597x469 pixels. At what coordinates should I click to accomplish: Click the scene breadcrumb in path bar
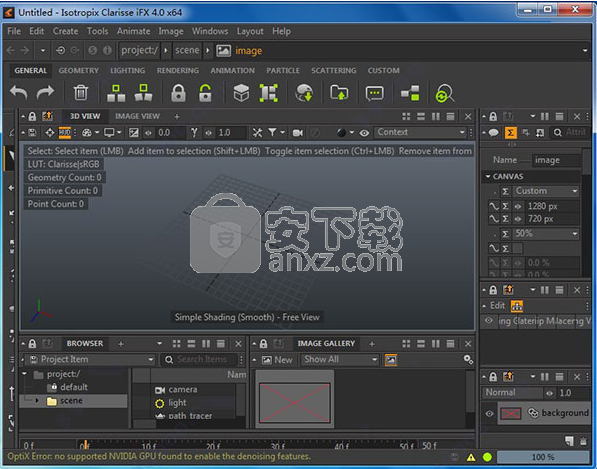[187, 50]
